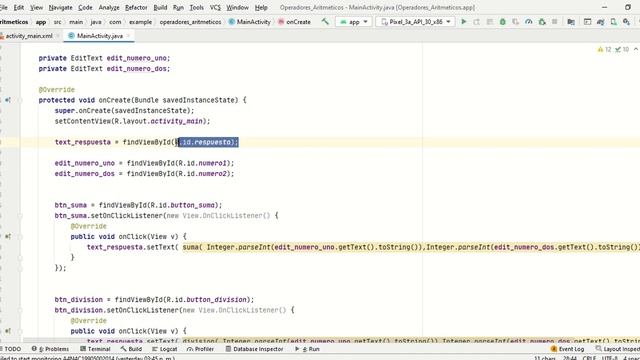Click the MainActivity breadcrumb
The height and width of the screenshot is (360, 640).
pos(249,22)
